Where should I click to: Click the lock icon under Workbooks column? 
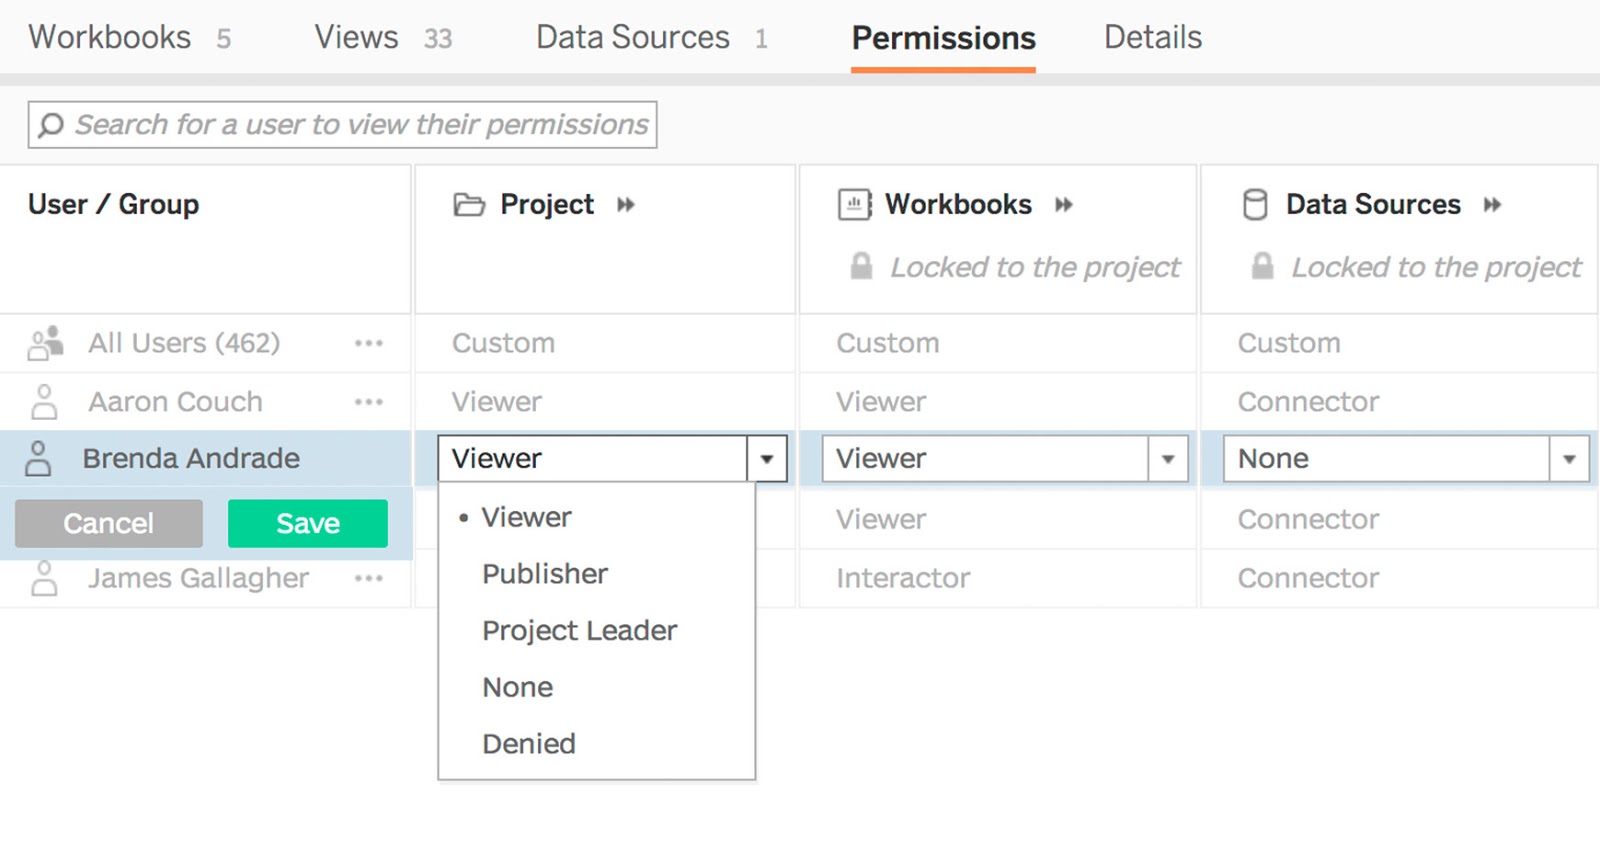click(860, 267)
